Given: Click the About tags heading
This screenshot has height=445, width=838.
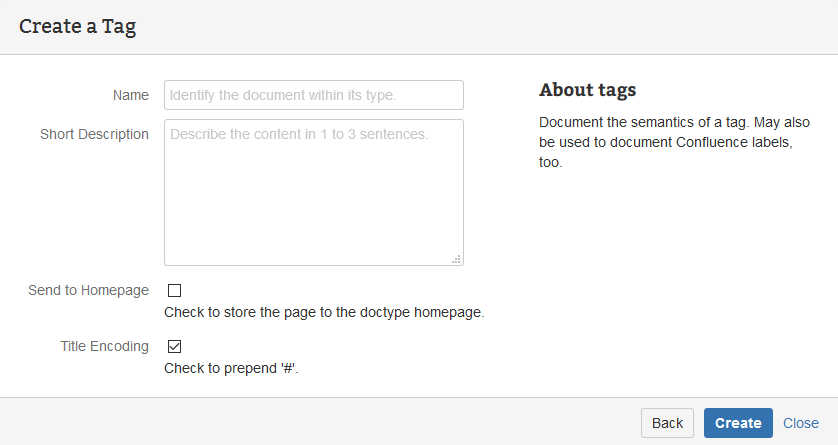Looking at the screenshot, I should tap(587, 90).
